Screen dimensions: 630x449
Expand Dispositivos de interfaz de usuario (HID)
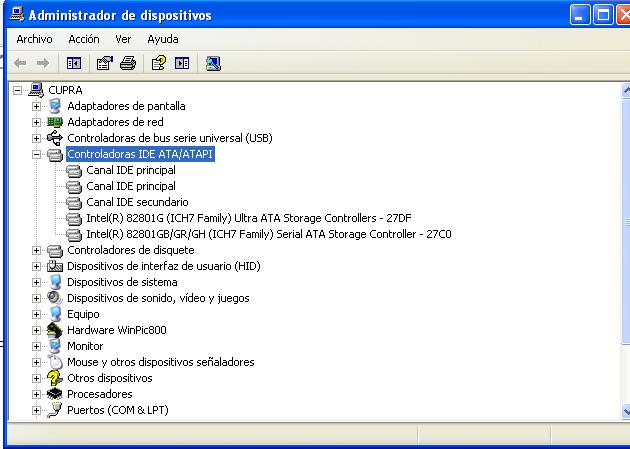(36, 266)
